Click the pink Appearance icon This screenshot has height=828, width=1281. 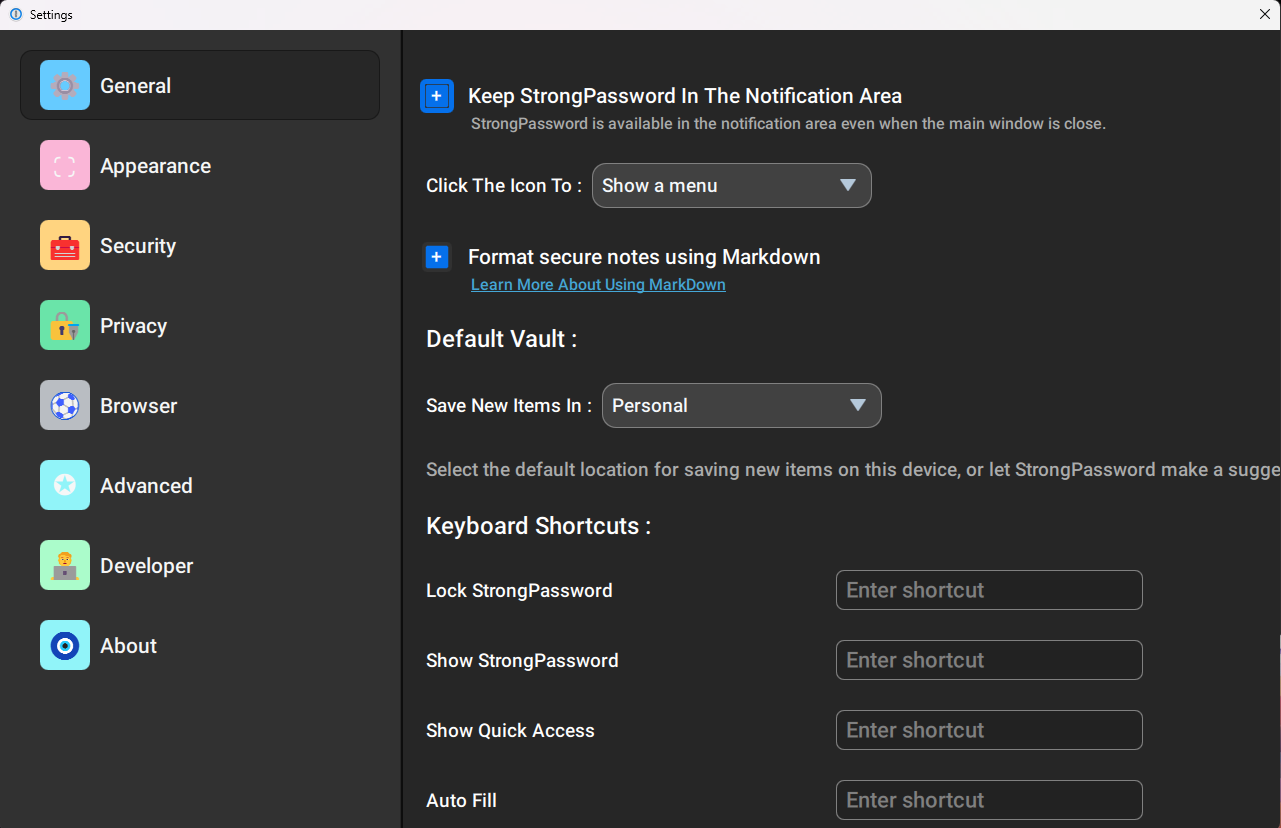pos(65,165)
